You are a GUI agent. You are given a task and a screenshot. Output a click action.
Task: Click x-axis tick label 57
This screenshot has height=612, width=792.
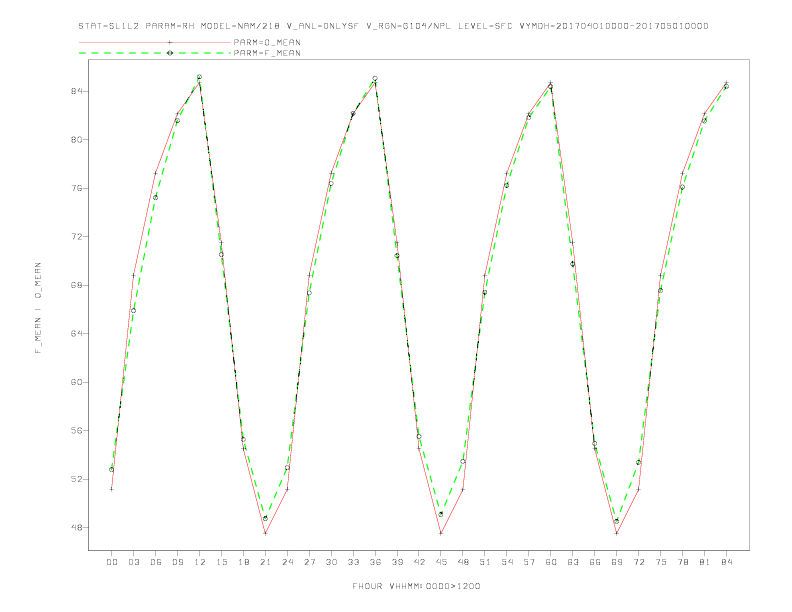(x=529, y=562)
